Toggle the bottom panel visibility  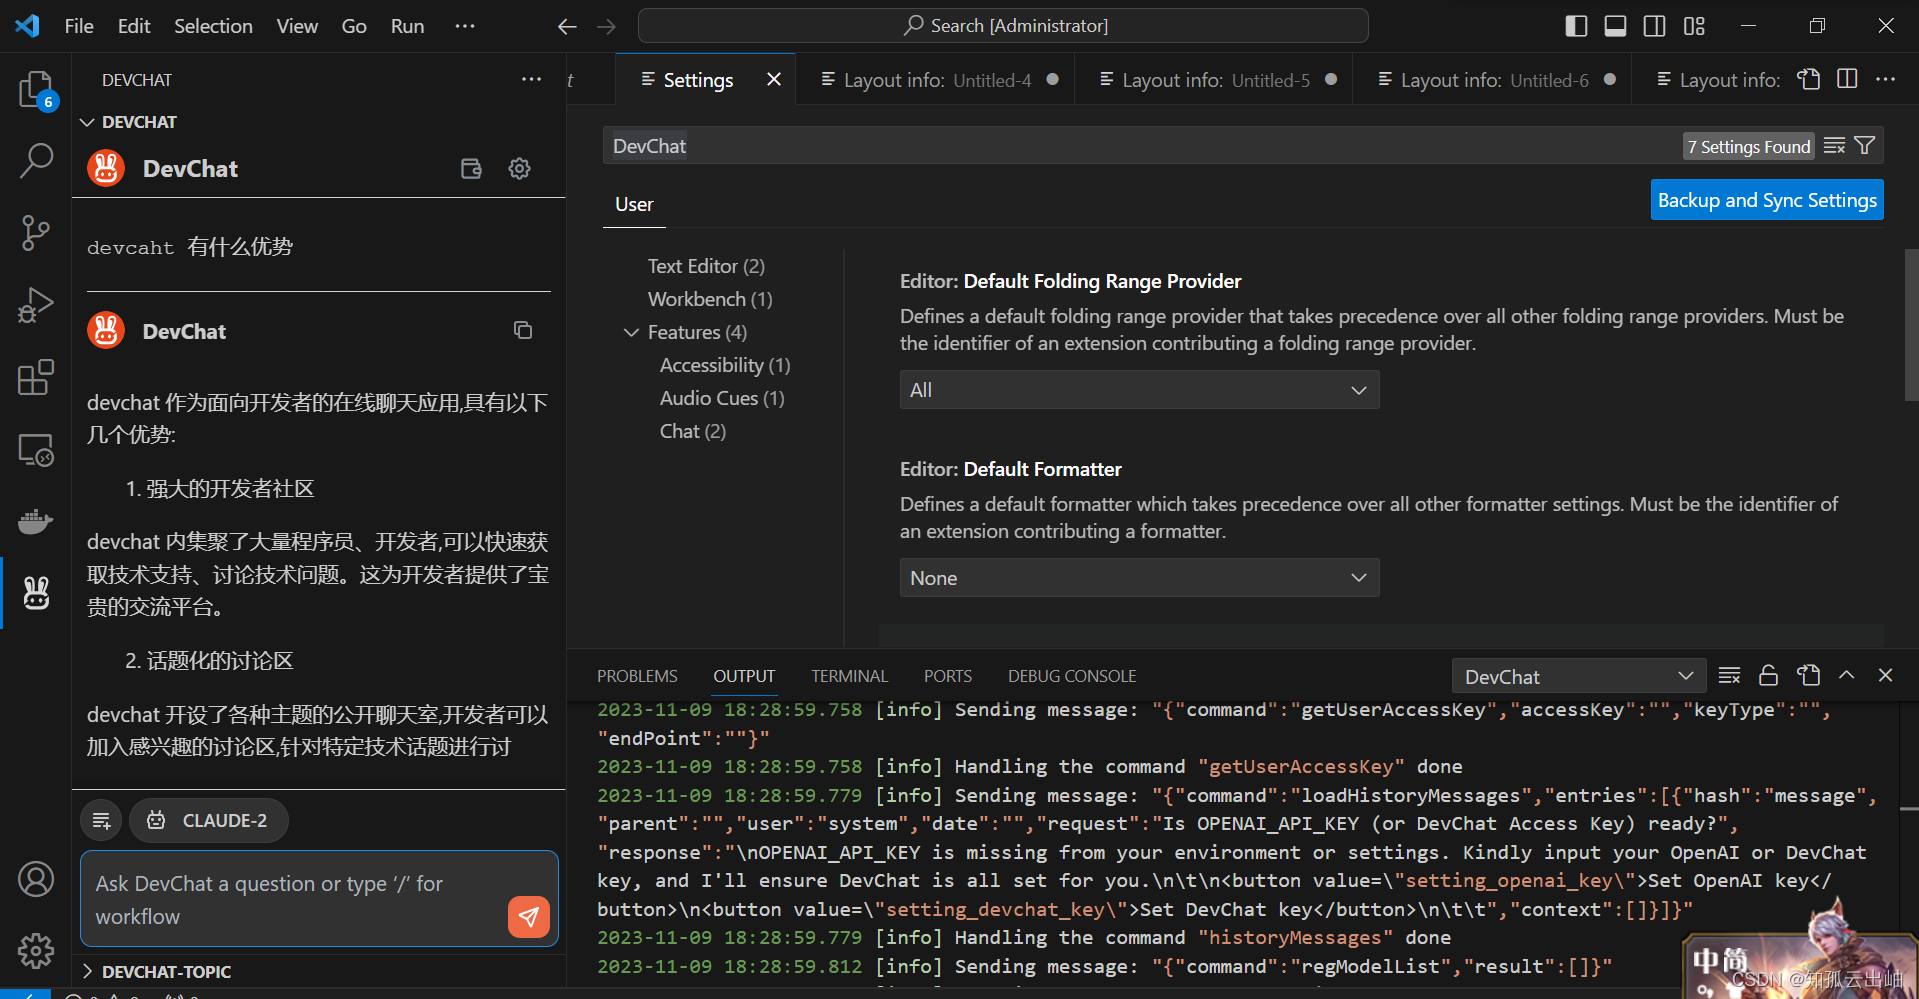point(1615,26)
